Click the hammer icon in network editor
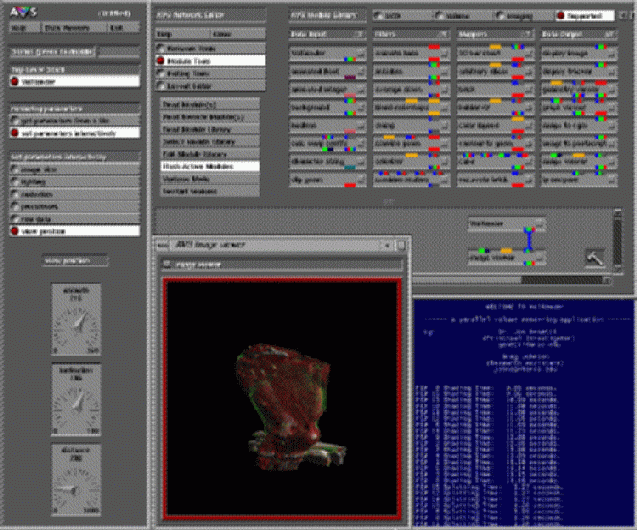 click(x=595, y=258)
